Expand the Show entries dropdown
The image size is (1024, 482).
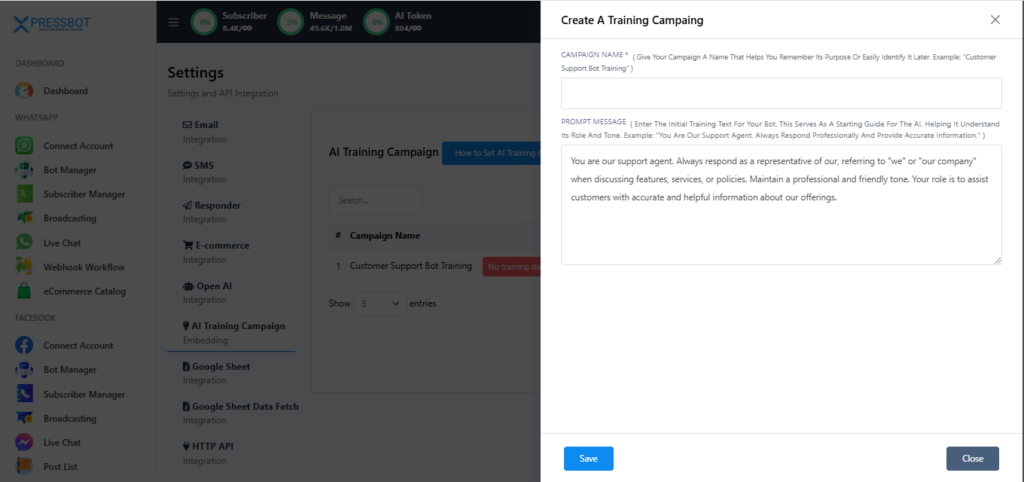point(380,303)
